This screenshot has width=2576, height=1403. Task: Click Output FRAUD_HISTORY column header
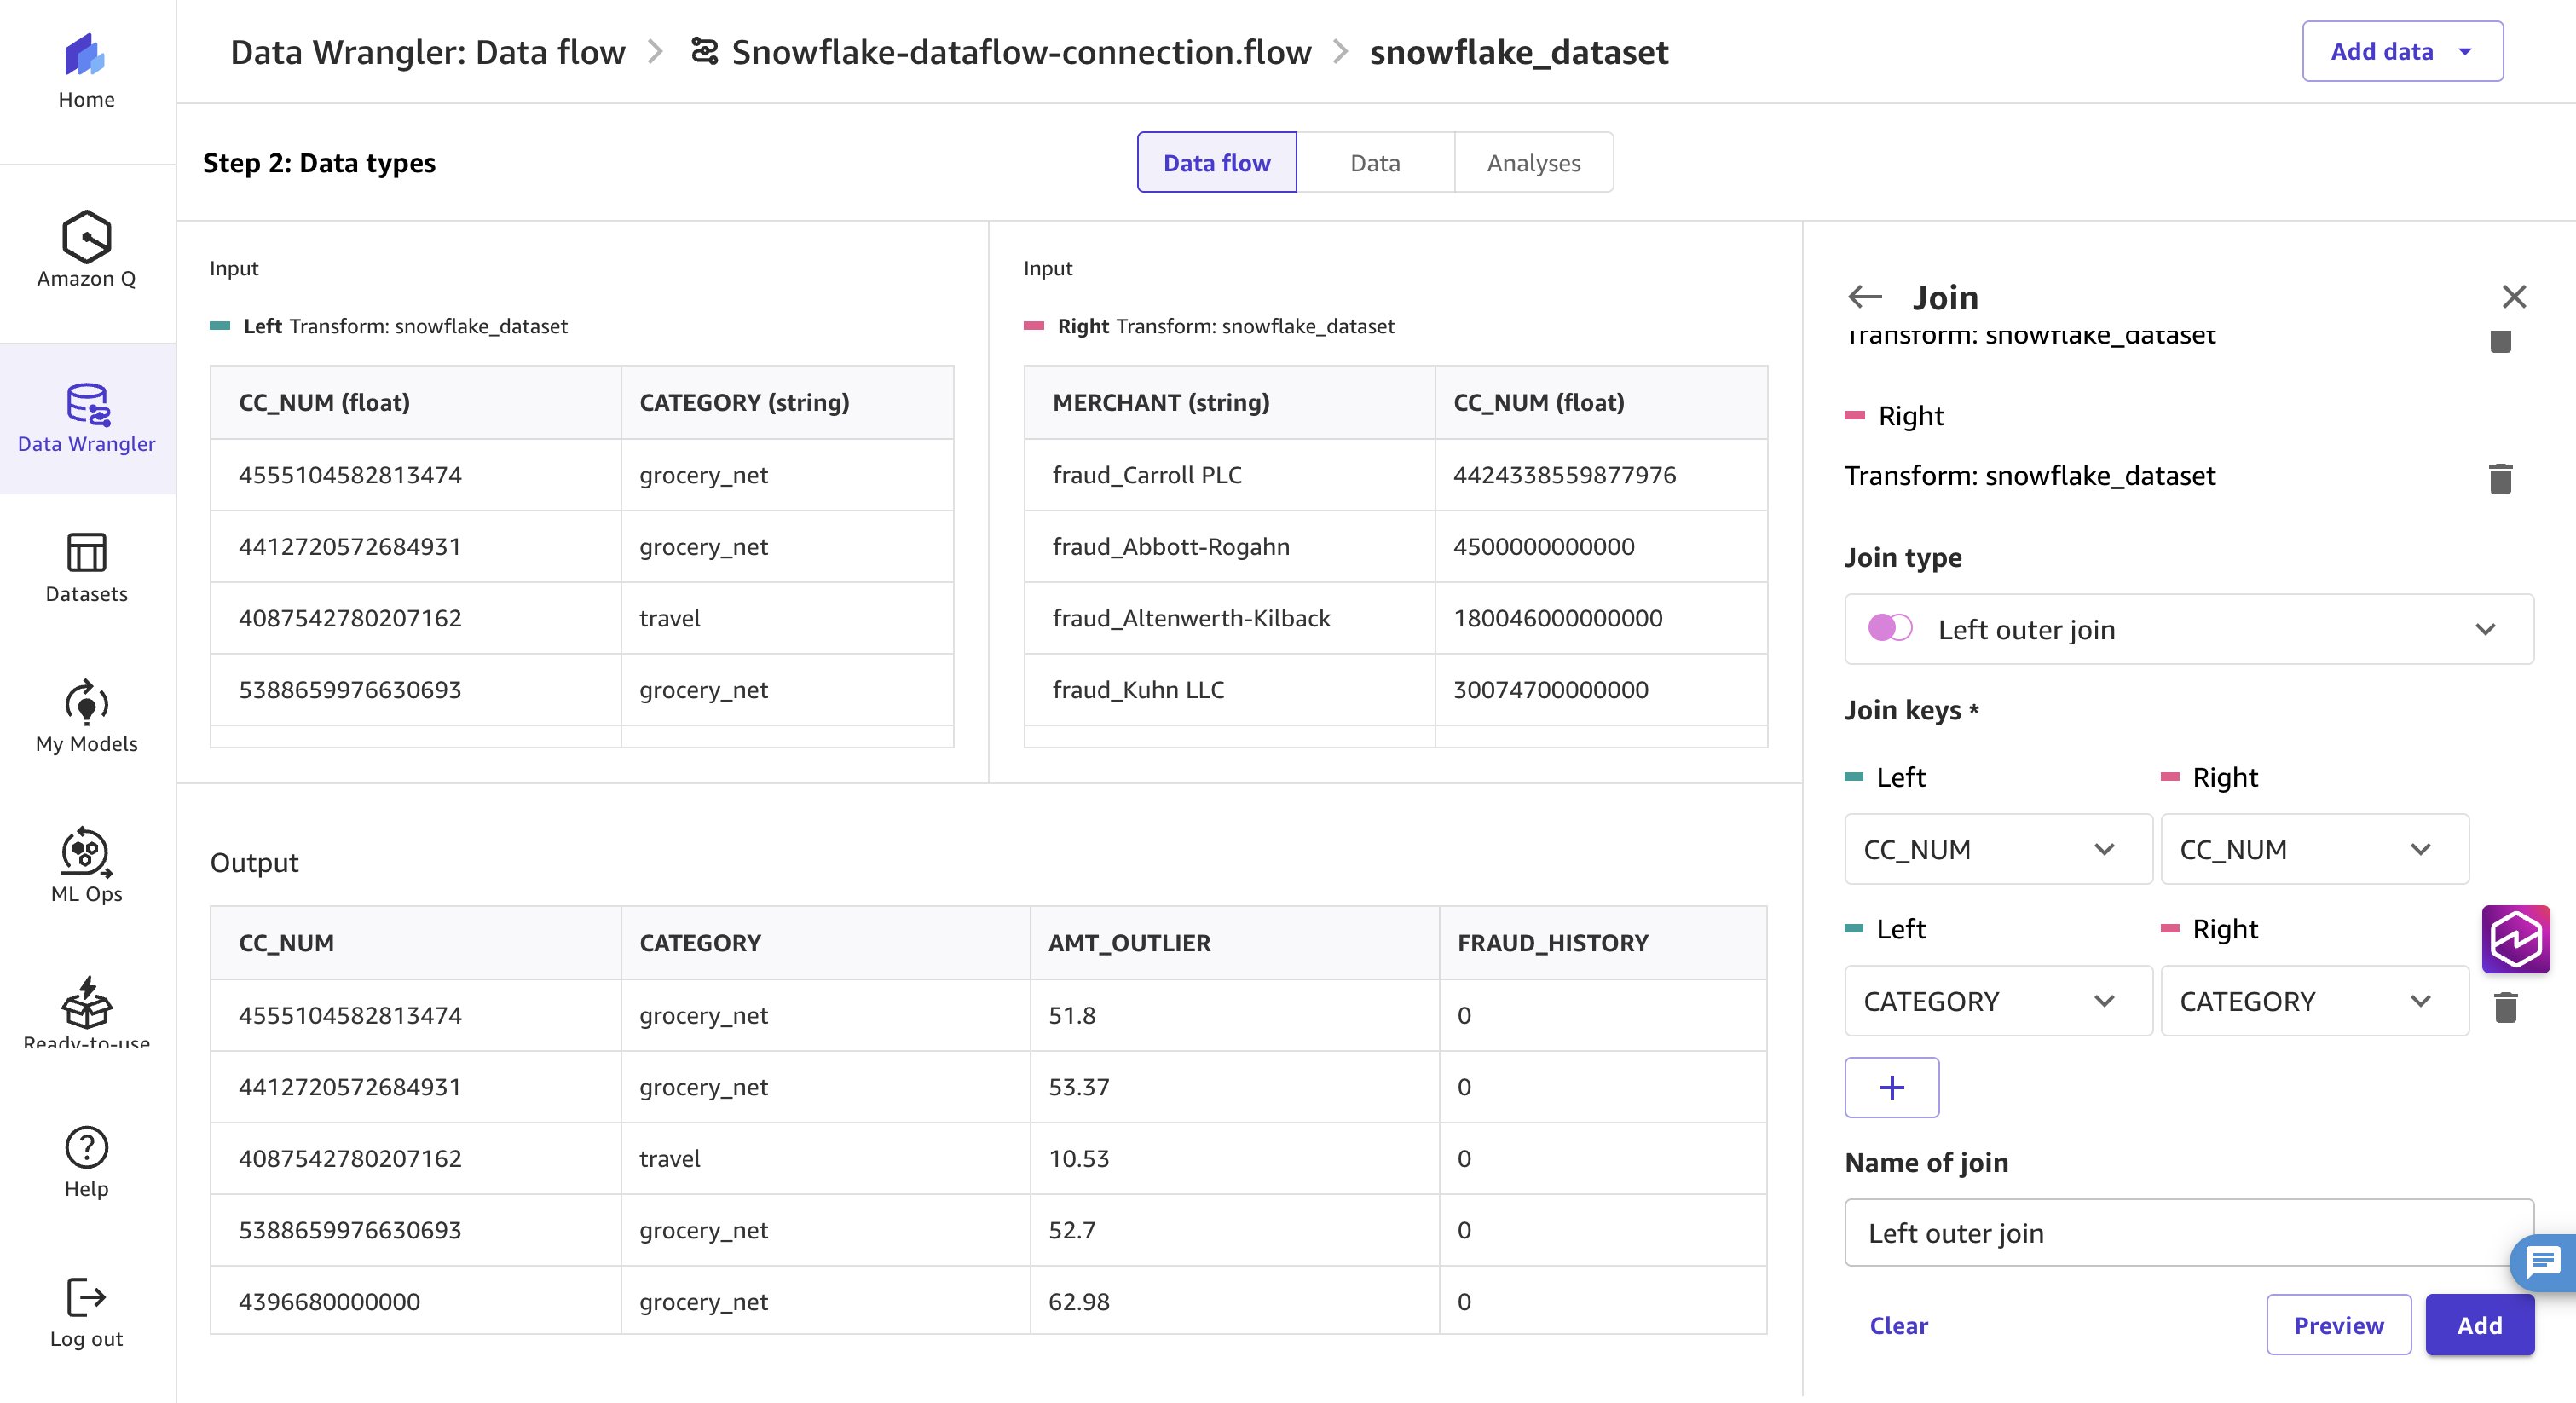[x=1603, y=942]
